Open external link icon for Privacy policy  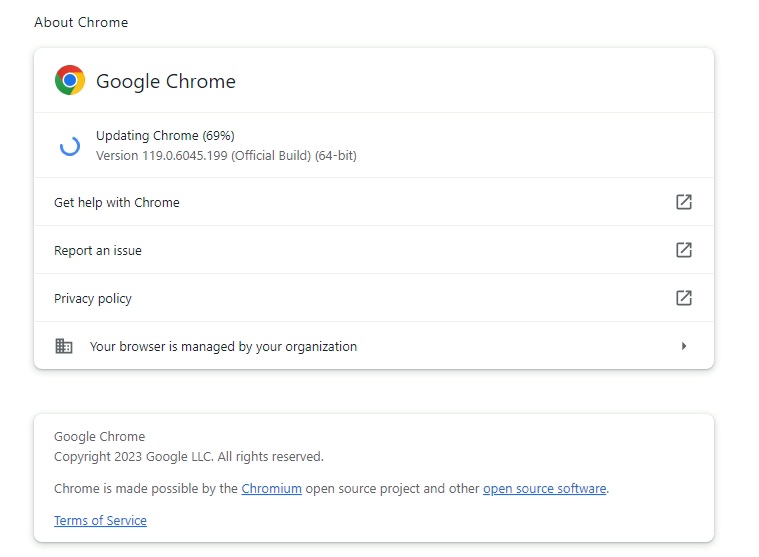click(x=683, y=298)
